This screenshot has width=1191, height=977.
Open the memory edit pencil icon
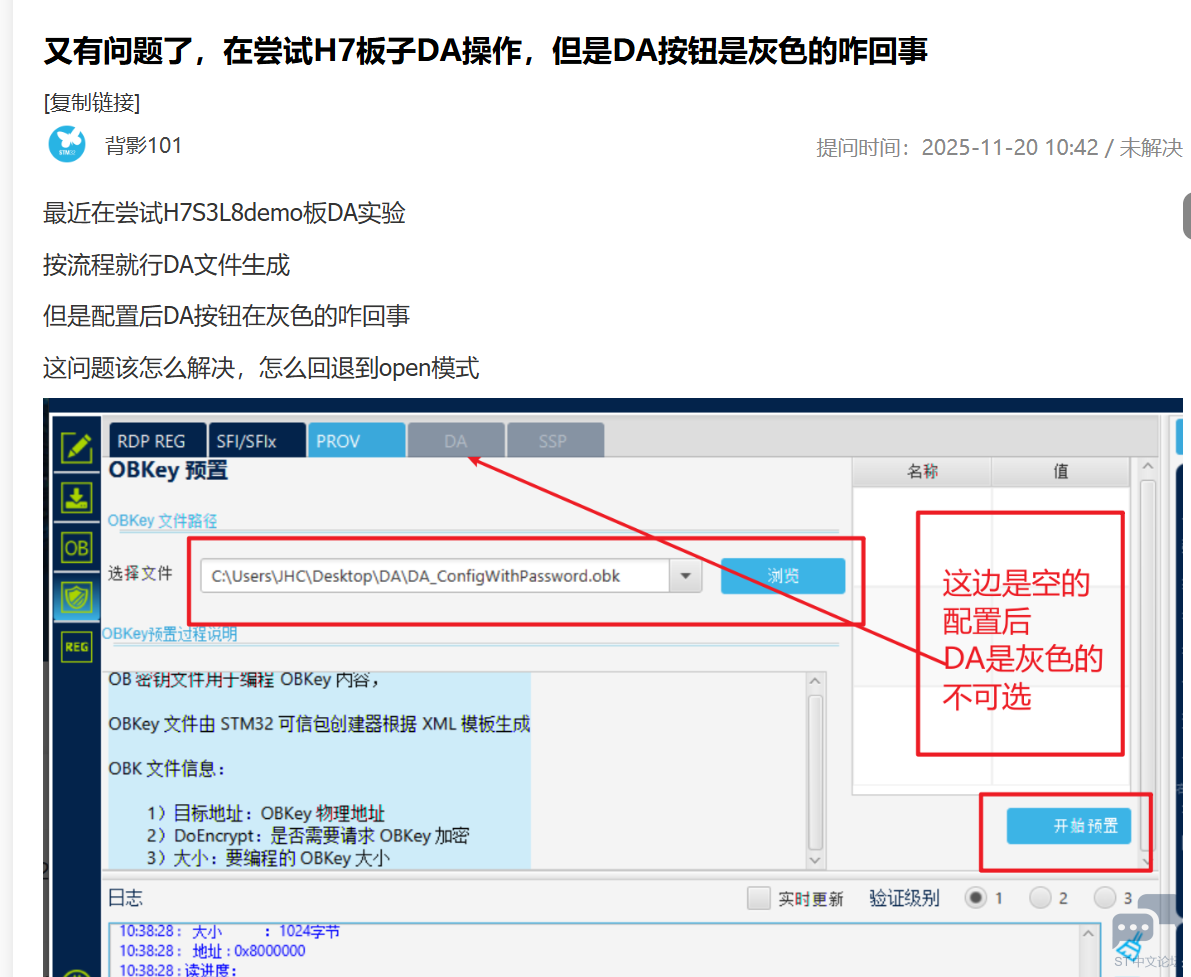pos(77,447)
